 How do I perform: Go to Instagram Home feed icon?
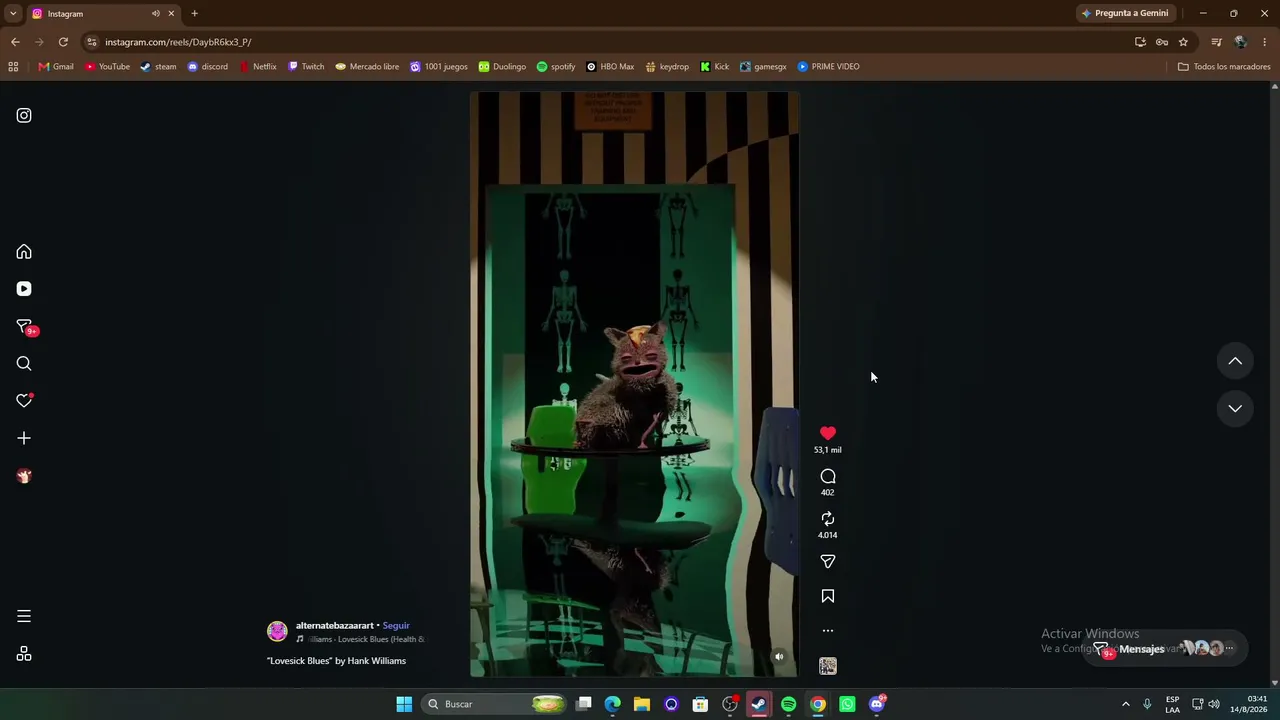click(x=24, y=252)
